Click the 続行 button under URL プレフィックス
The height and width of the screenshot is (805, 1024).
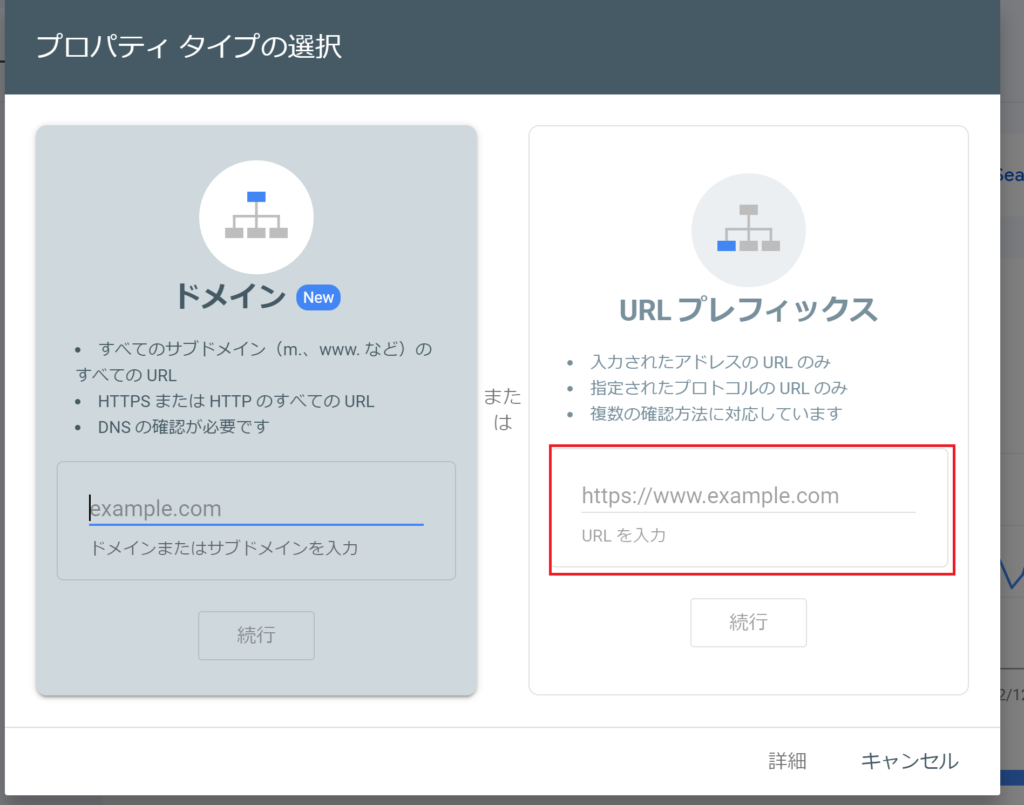748,622
